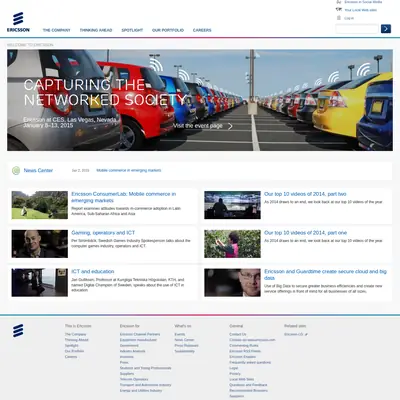This screenshot has height=400, width=400.
Task: Open Ericsson Channel Partners footer link
Action: [x=140, y=334]
